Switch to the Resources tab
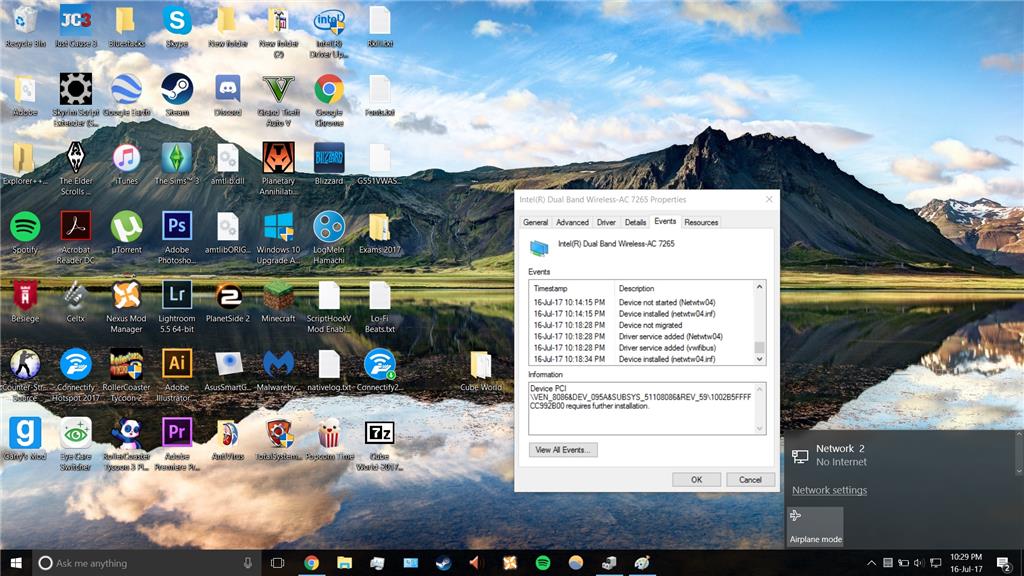This screenshot has height=576, width=1024. 701,222
